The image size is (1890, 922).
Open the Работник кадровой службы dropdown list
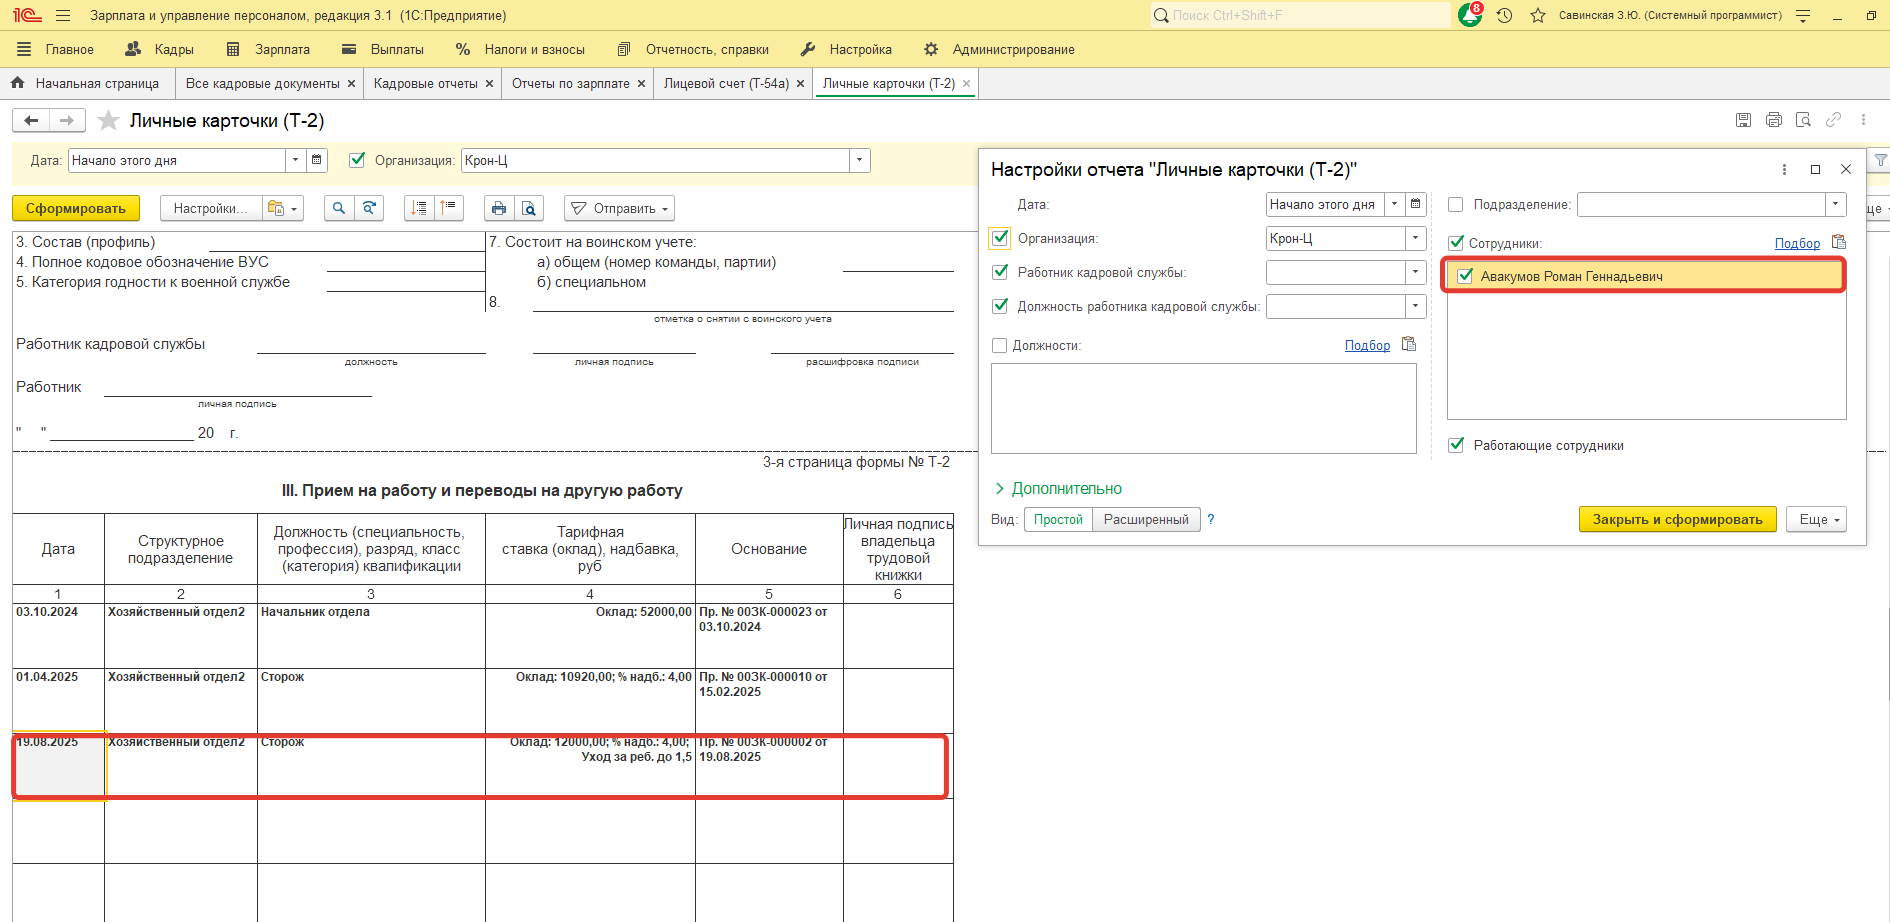click(x=1415, y=272)
